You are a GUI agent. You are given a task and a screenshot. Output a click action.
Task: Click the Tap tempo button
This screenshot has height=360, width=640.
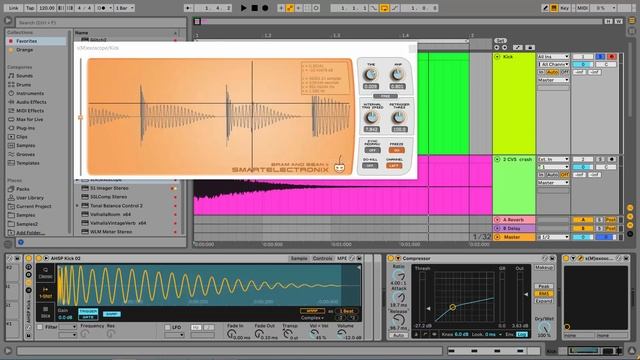(x=30, y=8)
